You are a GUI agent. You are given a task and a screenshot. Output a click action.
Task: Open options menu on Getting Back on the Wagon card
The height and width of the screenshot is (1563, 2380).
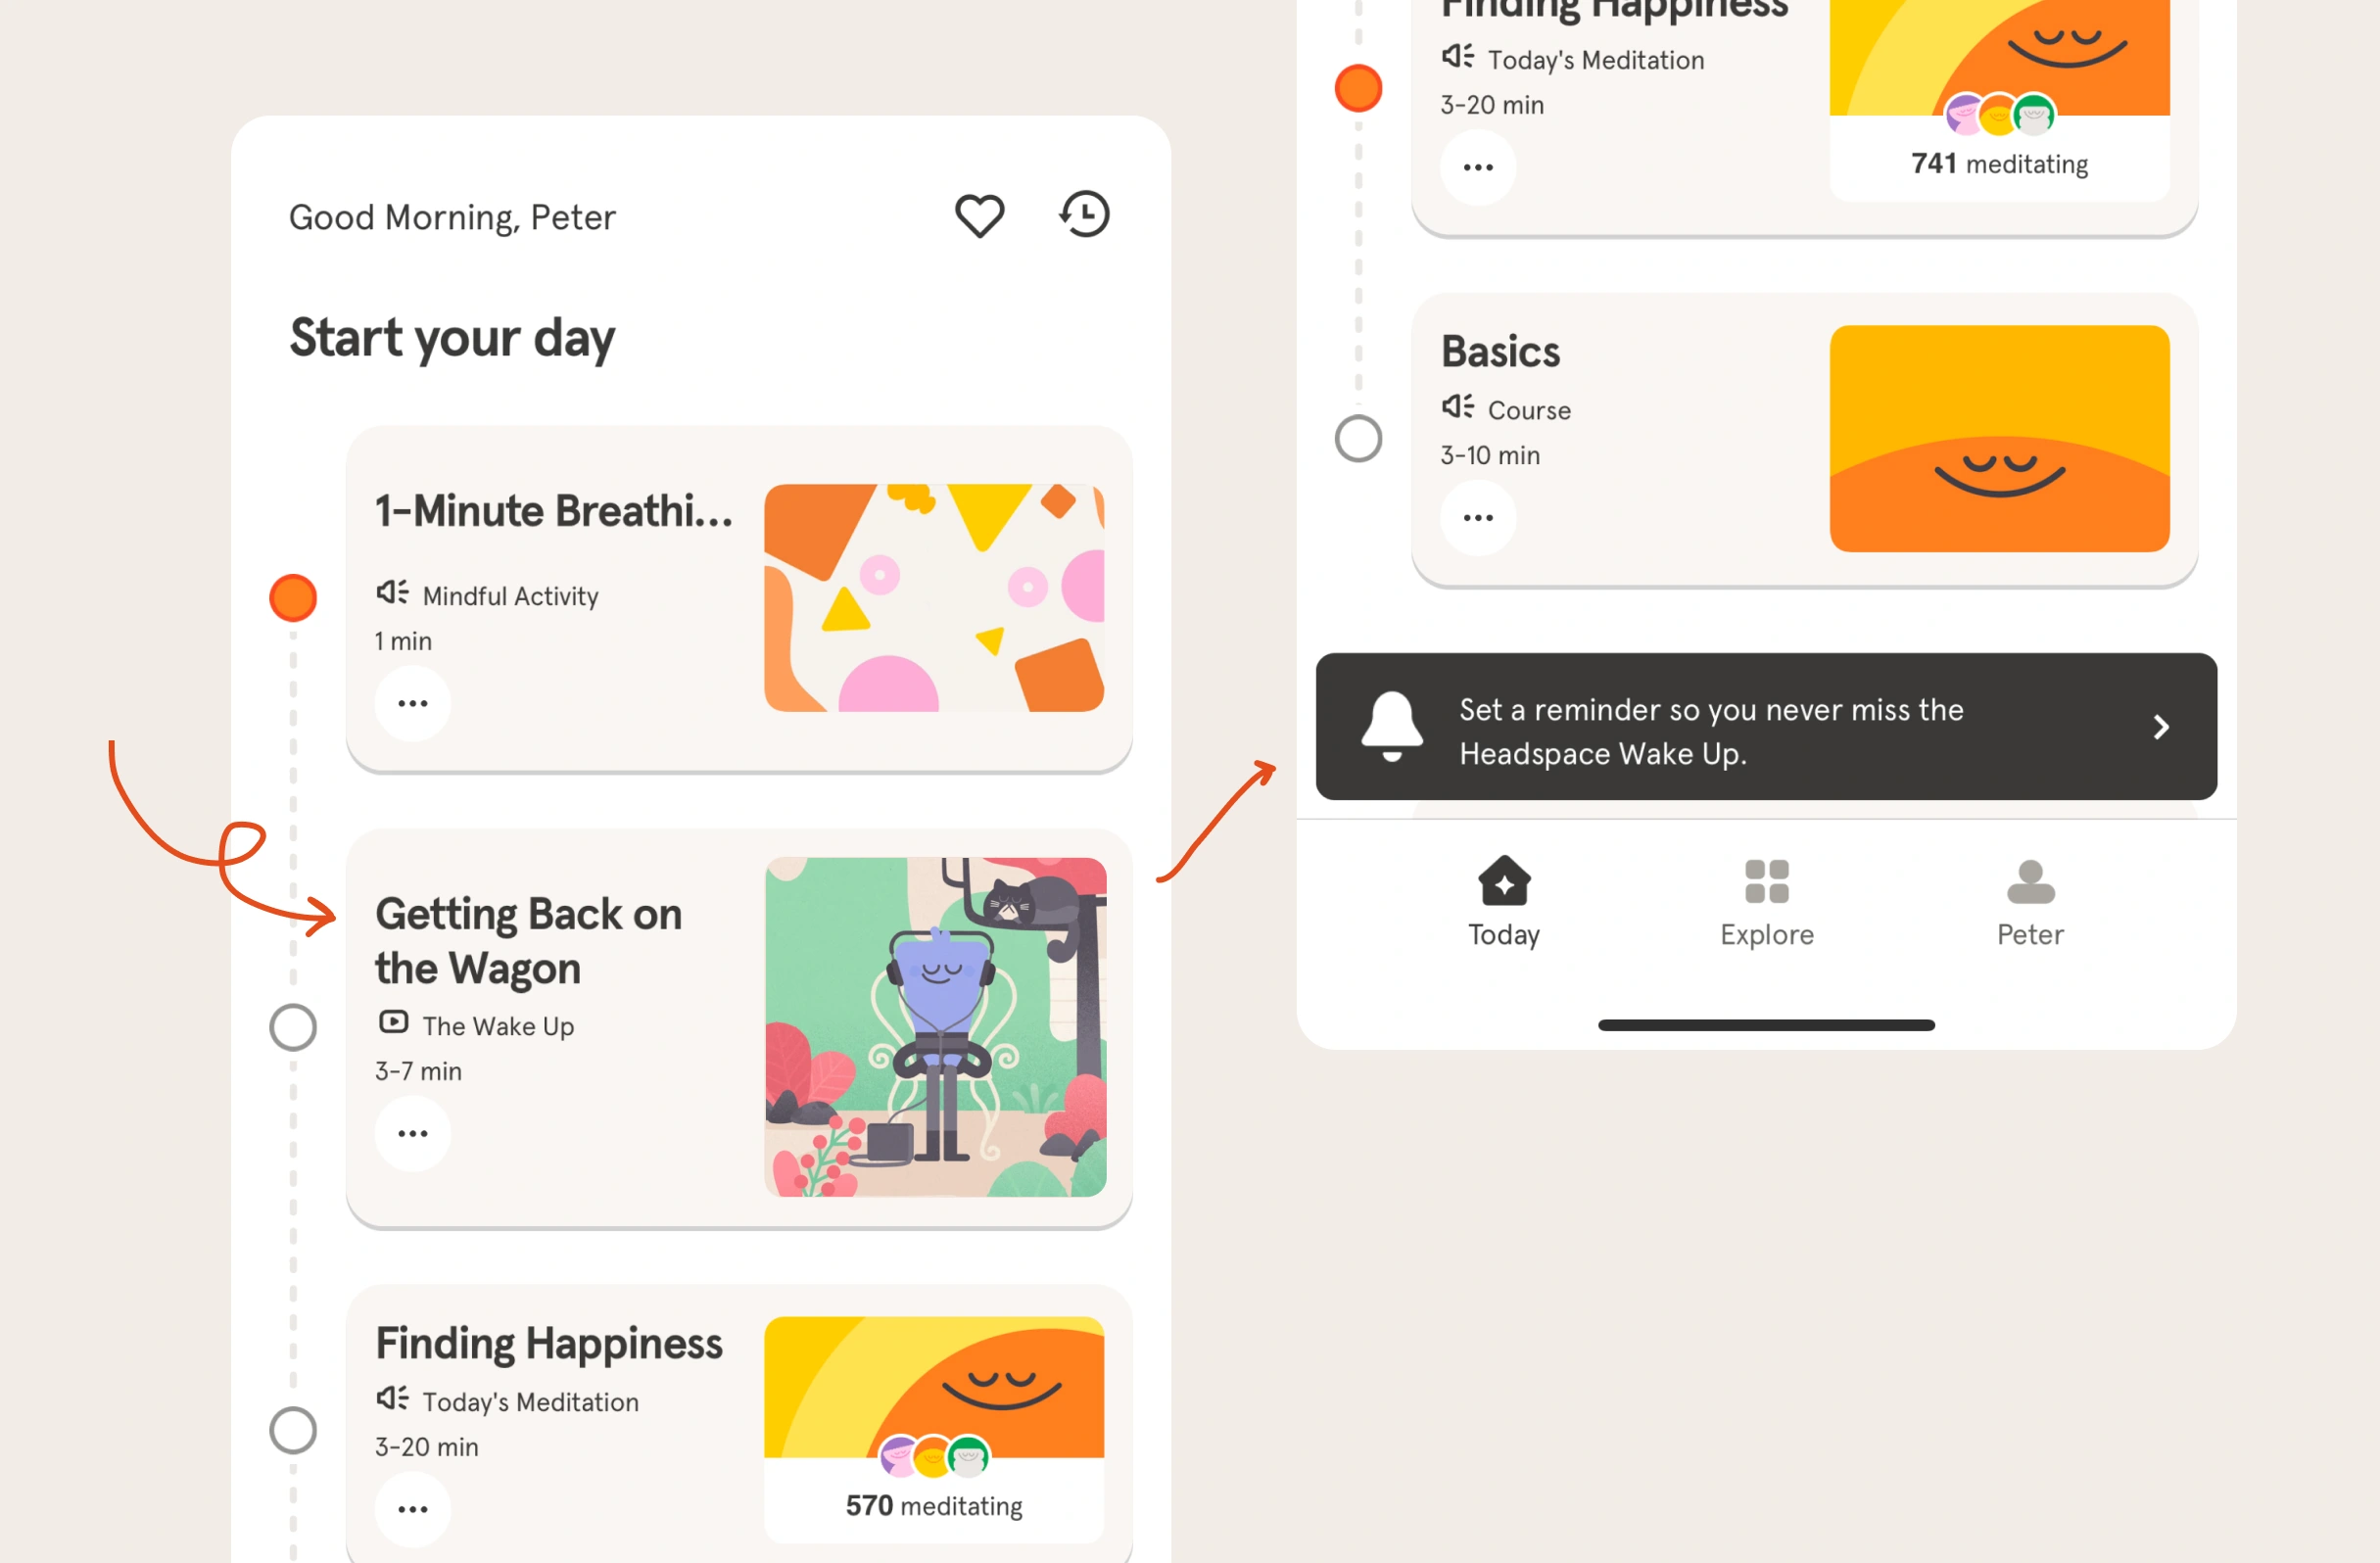pos(413,1133)
